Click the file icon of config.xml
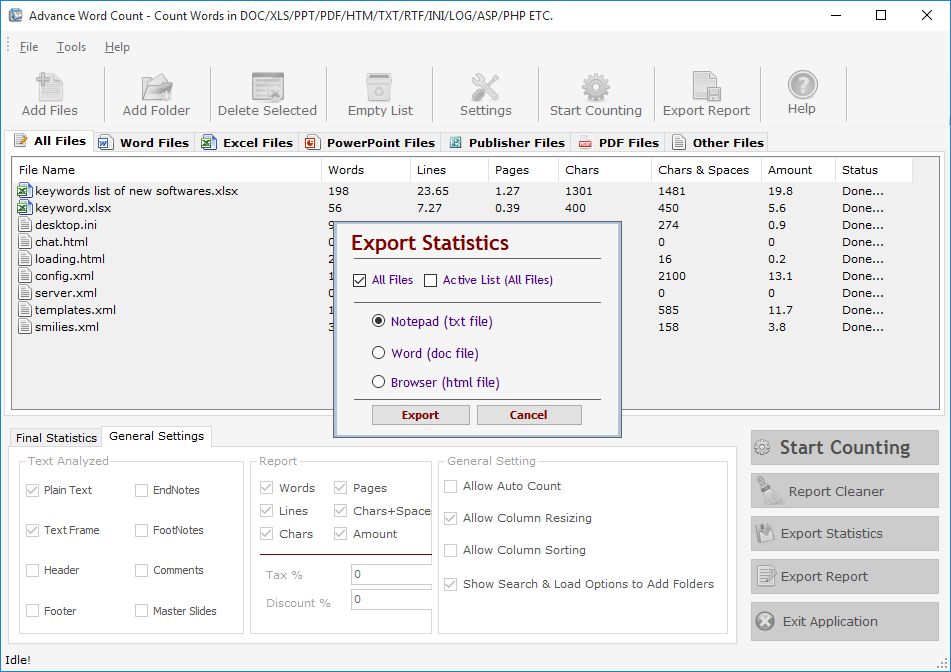This screenshot has width=951, height=672. [x=25, y=276]
